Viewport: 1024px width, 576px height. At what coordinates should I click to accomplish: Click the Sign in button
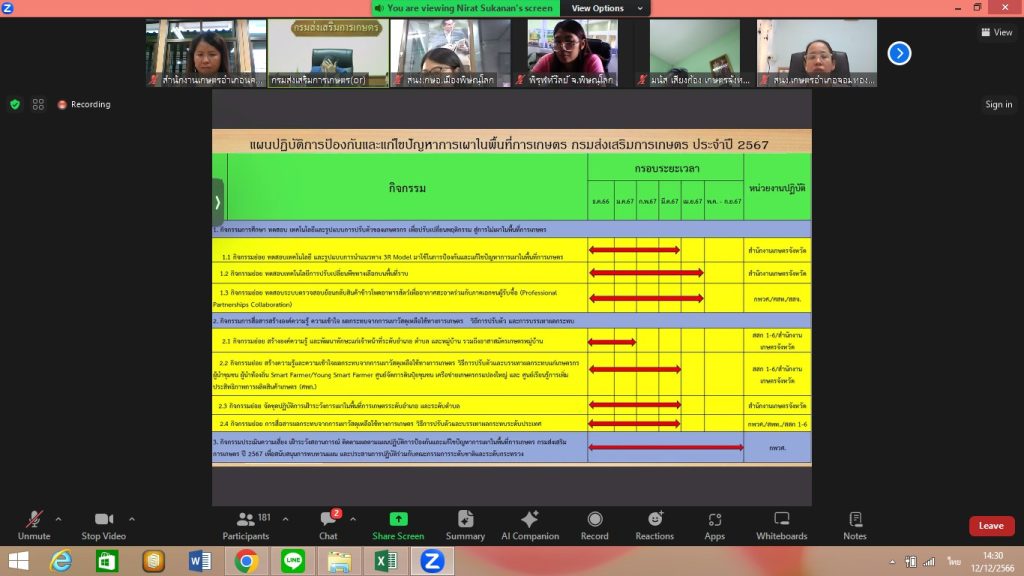click(998, 104)
